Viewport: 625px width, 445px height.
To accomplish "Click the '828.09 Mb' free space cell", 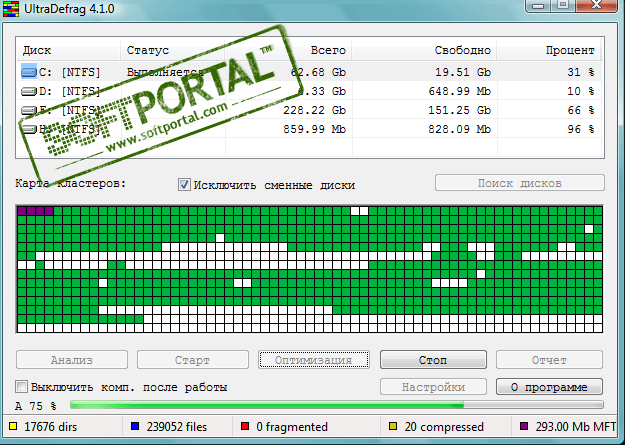I will click(x=460, y=129).
